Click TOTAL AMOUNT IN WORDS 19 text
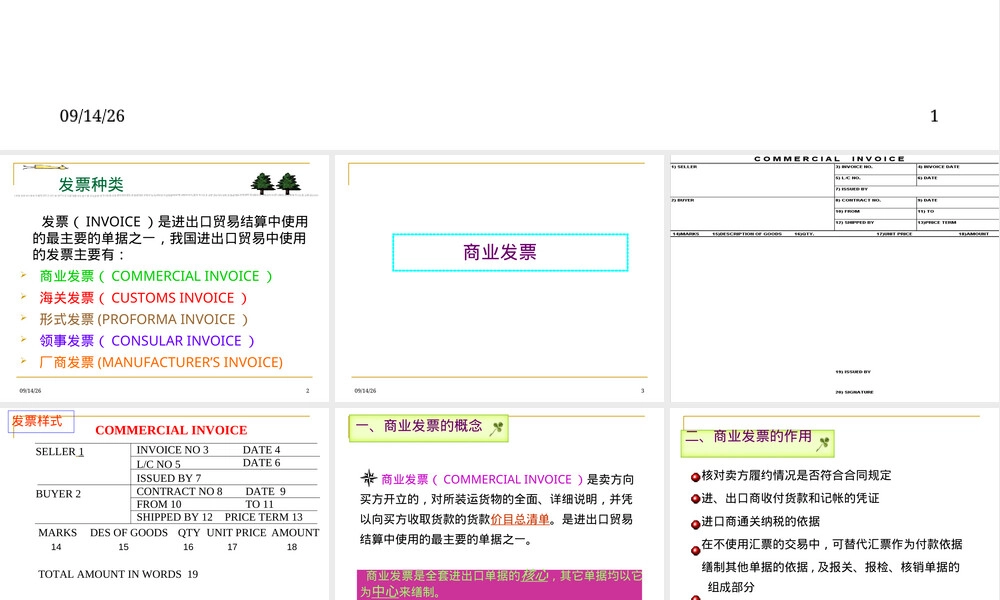1000x600 pixels. click(118, 574)
